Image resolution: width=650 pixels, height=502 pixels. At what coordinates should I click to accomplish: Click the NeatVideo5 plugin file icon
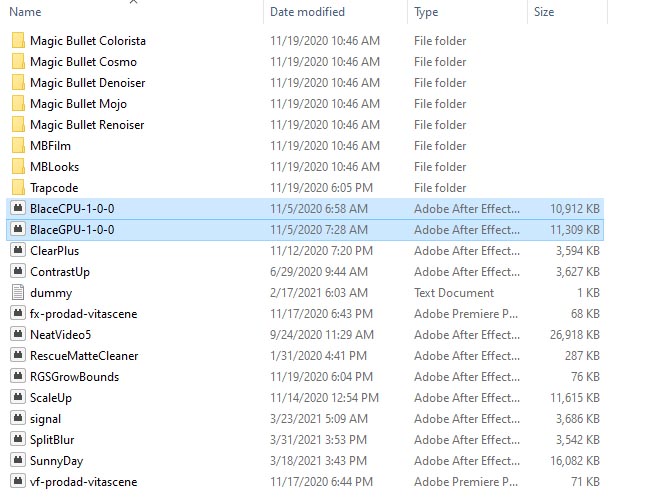click(x=18, y=334)
